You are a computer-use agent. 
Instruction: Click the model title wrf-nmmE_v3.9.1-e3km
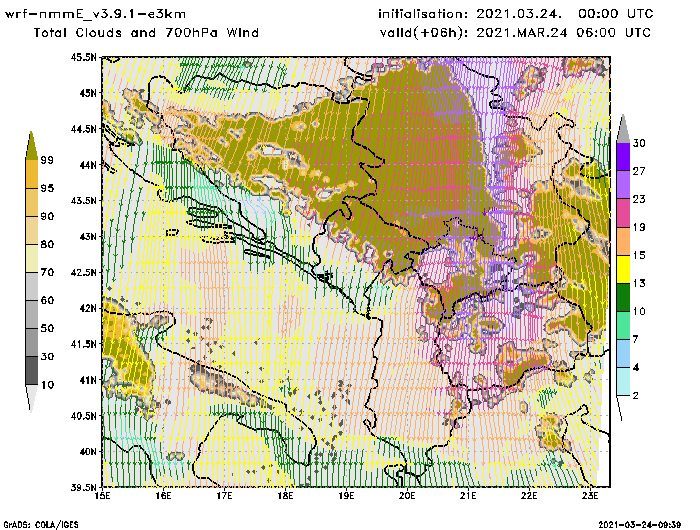tap(90, 14)
